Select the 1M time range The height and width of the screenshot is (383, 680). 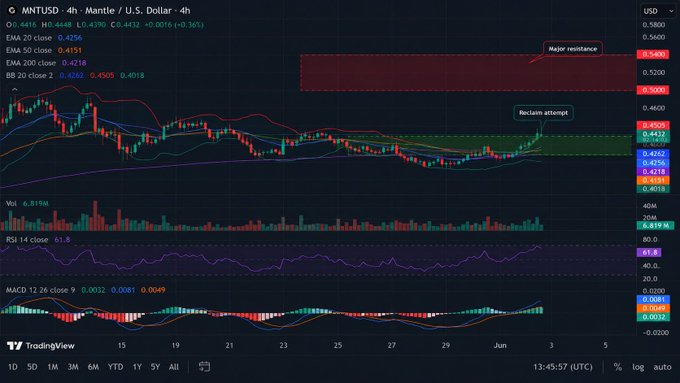click(x=52, y=367)
